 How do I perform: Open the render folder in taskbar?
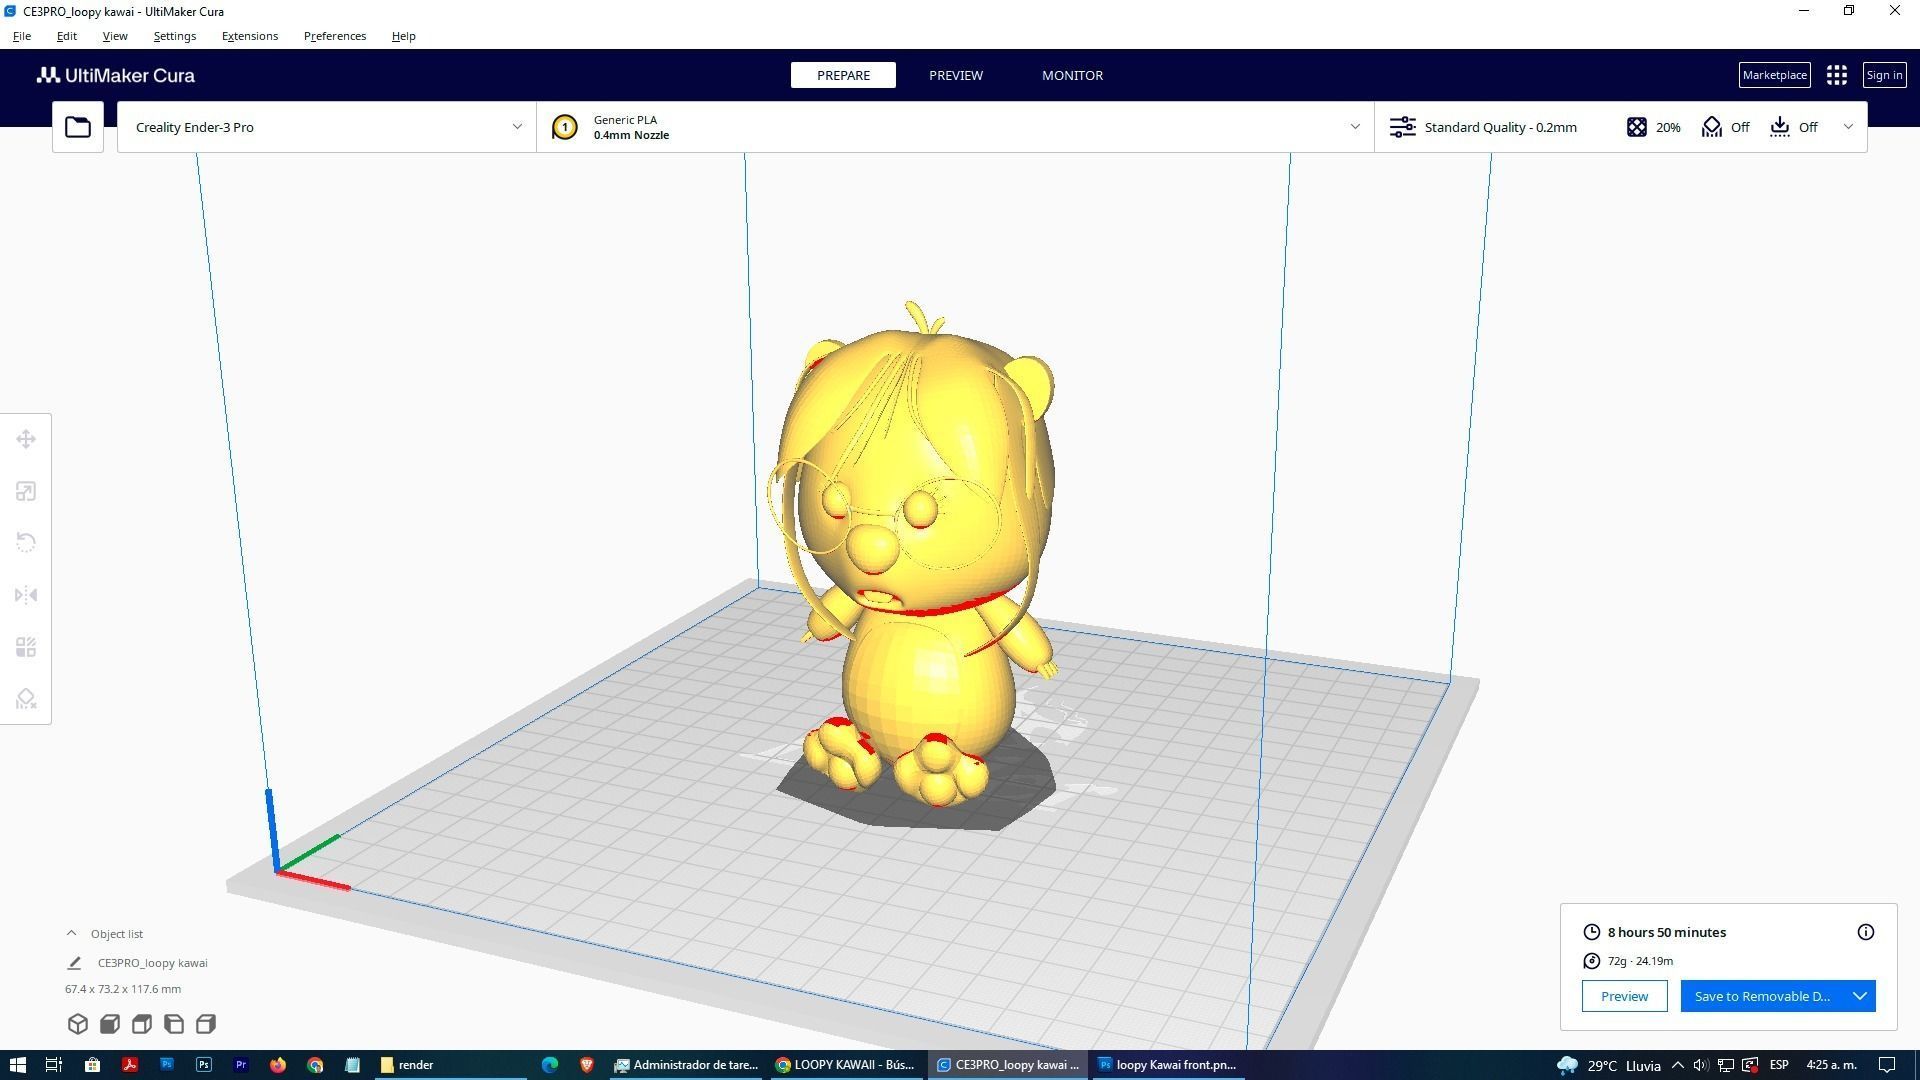click(450, 1065)
